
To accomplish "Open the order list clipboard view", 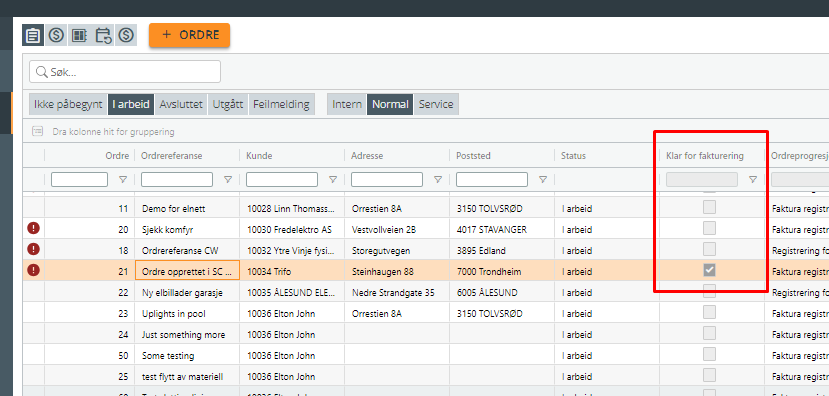I will pyautogui.click(x=33, y=35).
